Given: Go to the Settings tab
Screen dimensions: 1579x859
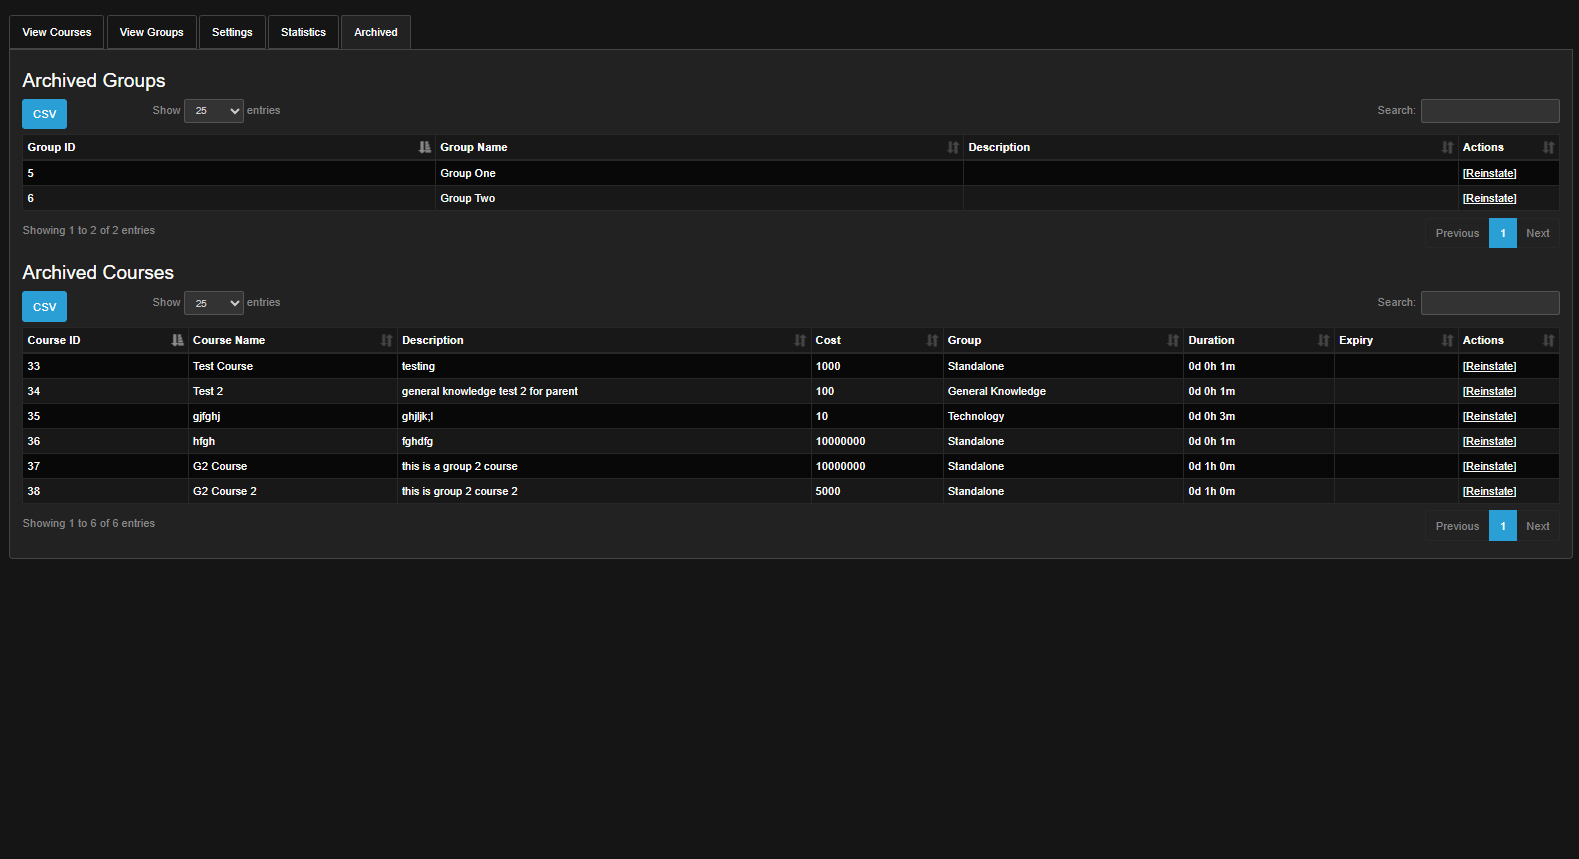Looking at the screenshot, I should [232, 32].
